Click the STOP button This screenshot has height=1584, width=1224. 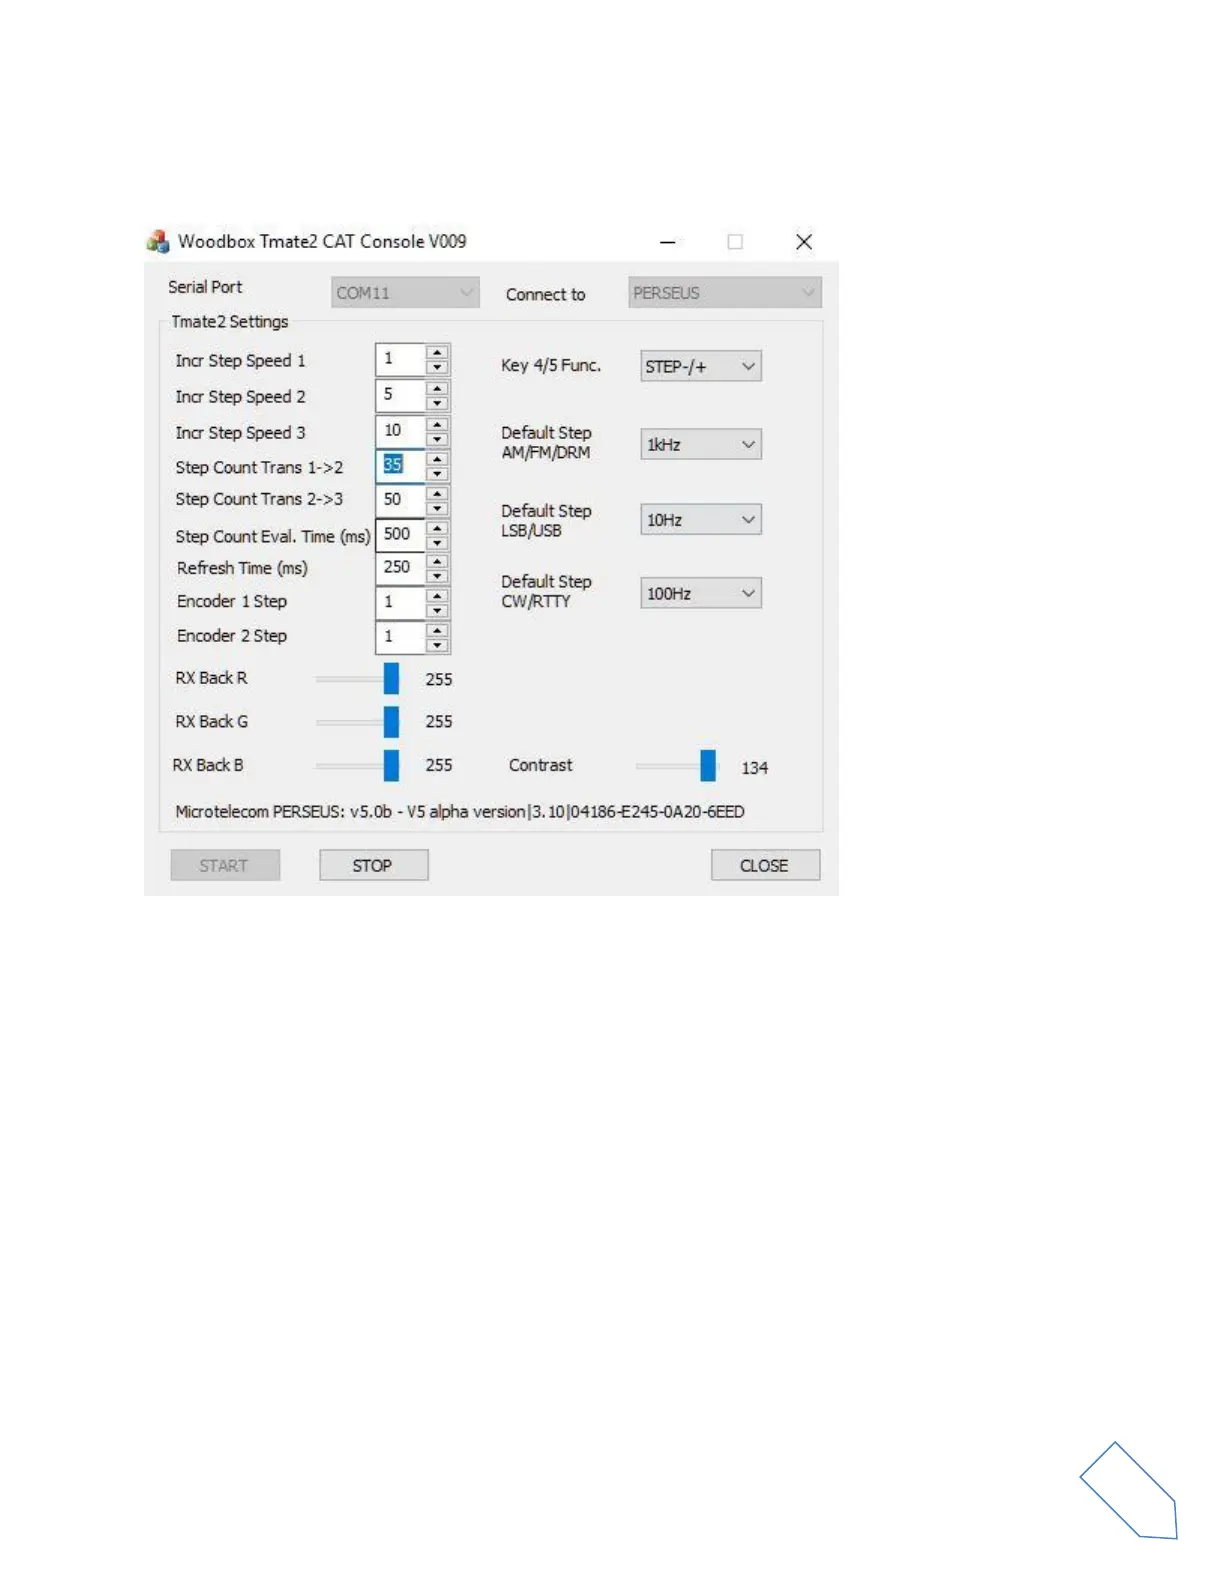tap(373, 865)
